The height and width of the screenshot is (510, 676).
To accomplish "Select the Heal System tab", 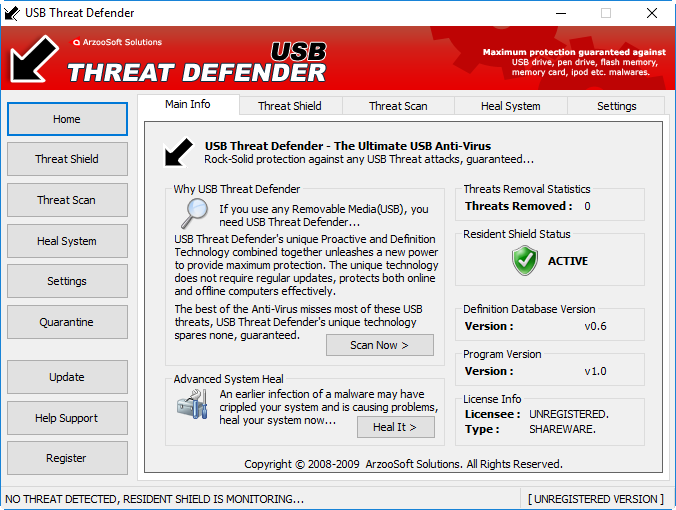I will pos(511,106).
